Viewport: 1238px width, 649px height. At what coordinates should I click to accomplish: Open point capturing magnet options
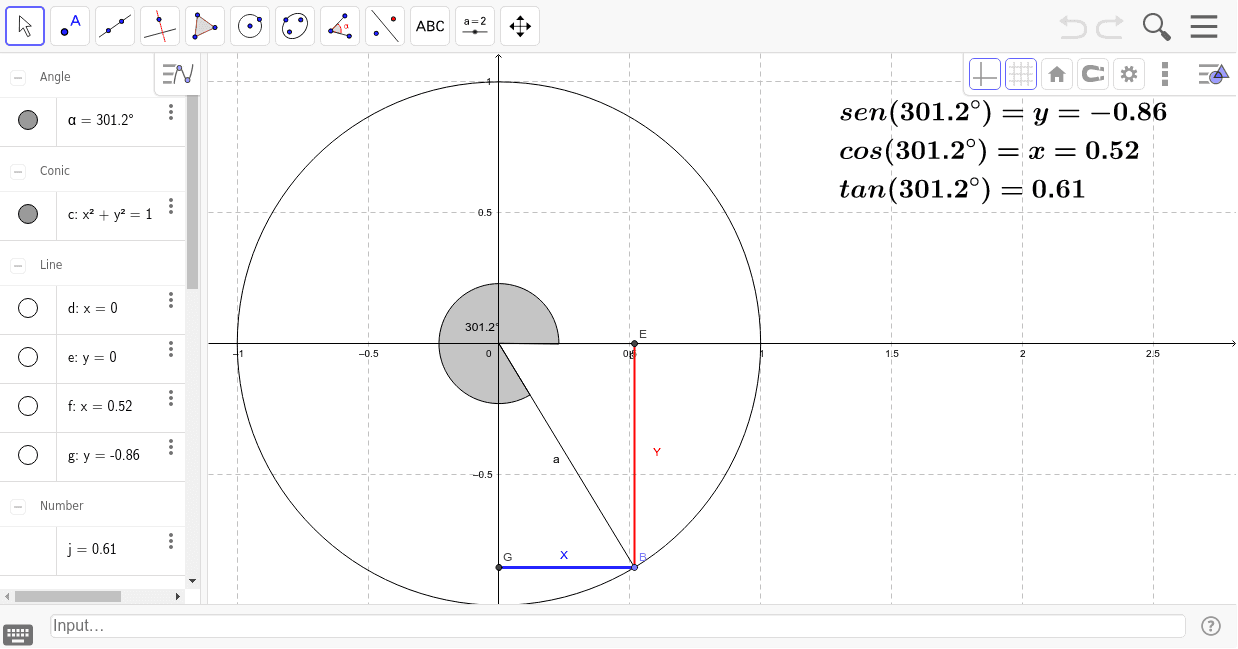coord(1092,74)
